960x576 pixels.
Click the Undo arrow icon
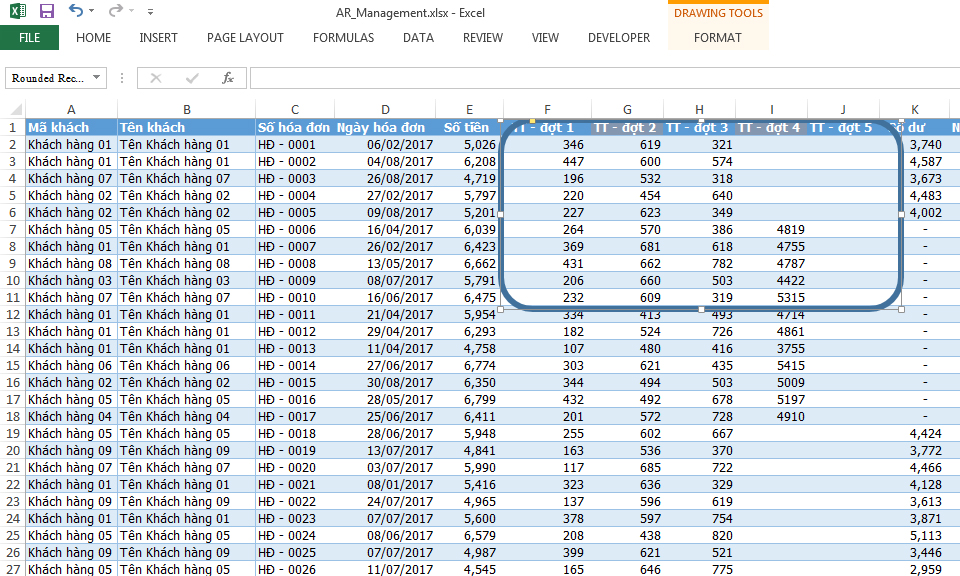pos(76,11)
